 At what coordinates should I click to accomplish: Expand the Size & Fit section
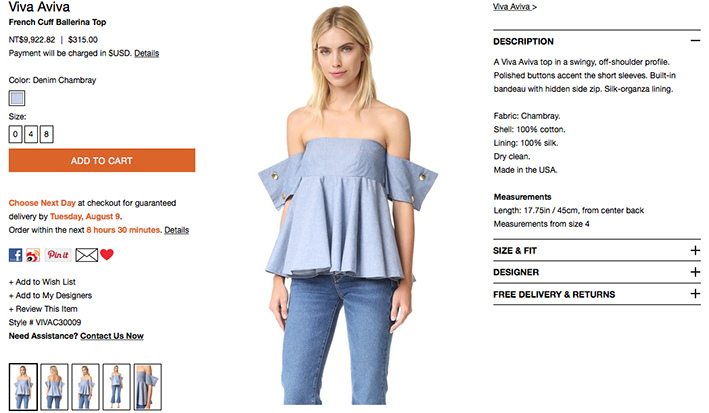695,250
